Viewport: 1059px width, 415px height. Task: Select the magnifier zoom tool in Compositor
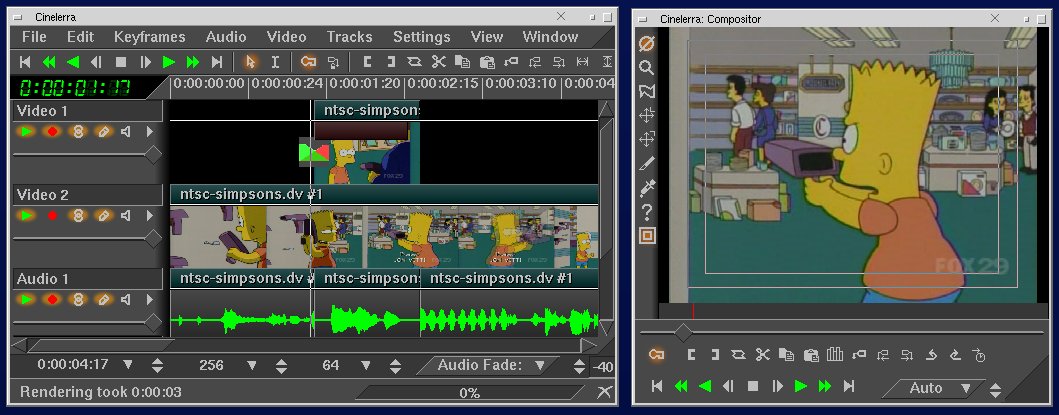click(x=646, y=68)
